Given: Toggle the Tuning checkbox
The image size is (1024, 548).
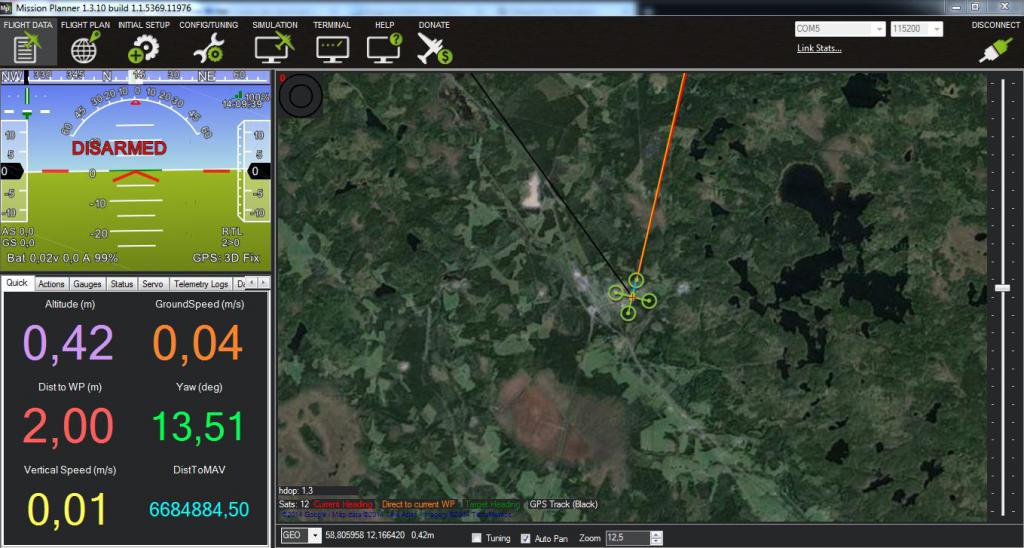Looking at the screenshot, I should (477, 538).
